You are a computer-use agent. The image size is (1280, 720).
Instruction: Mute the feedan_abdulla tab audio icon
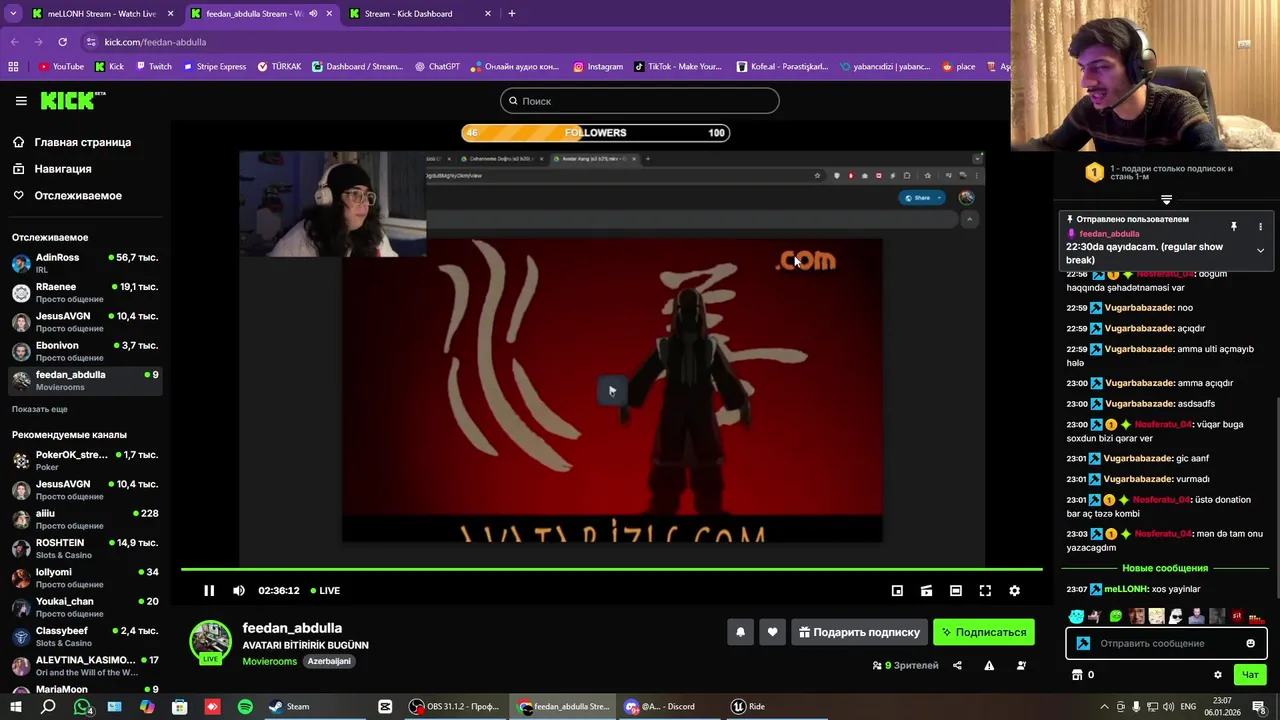coord(313,14)
